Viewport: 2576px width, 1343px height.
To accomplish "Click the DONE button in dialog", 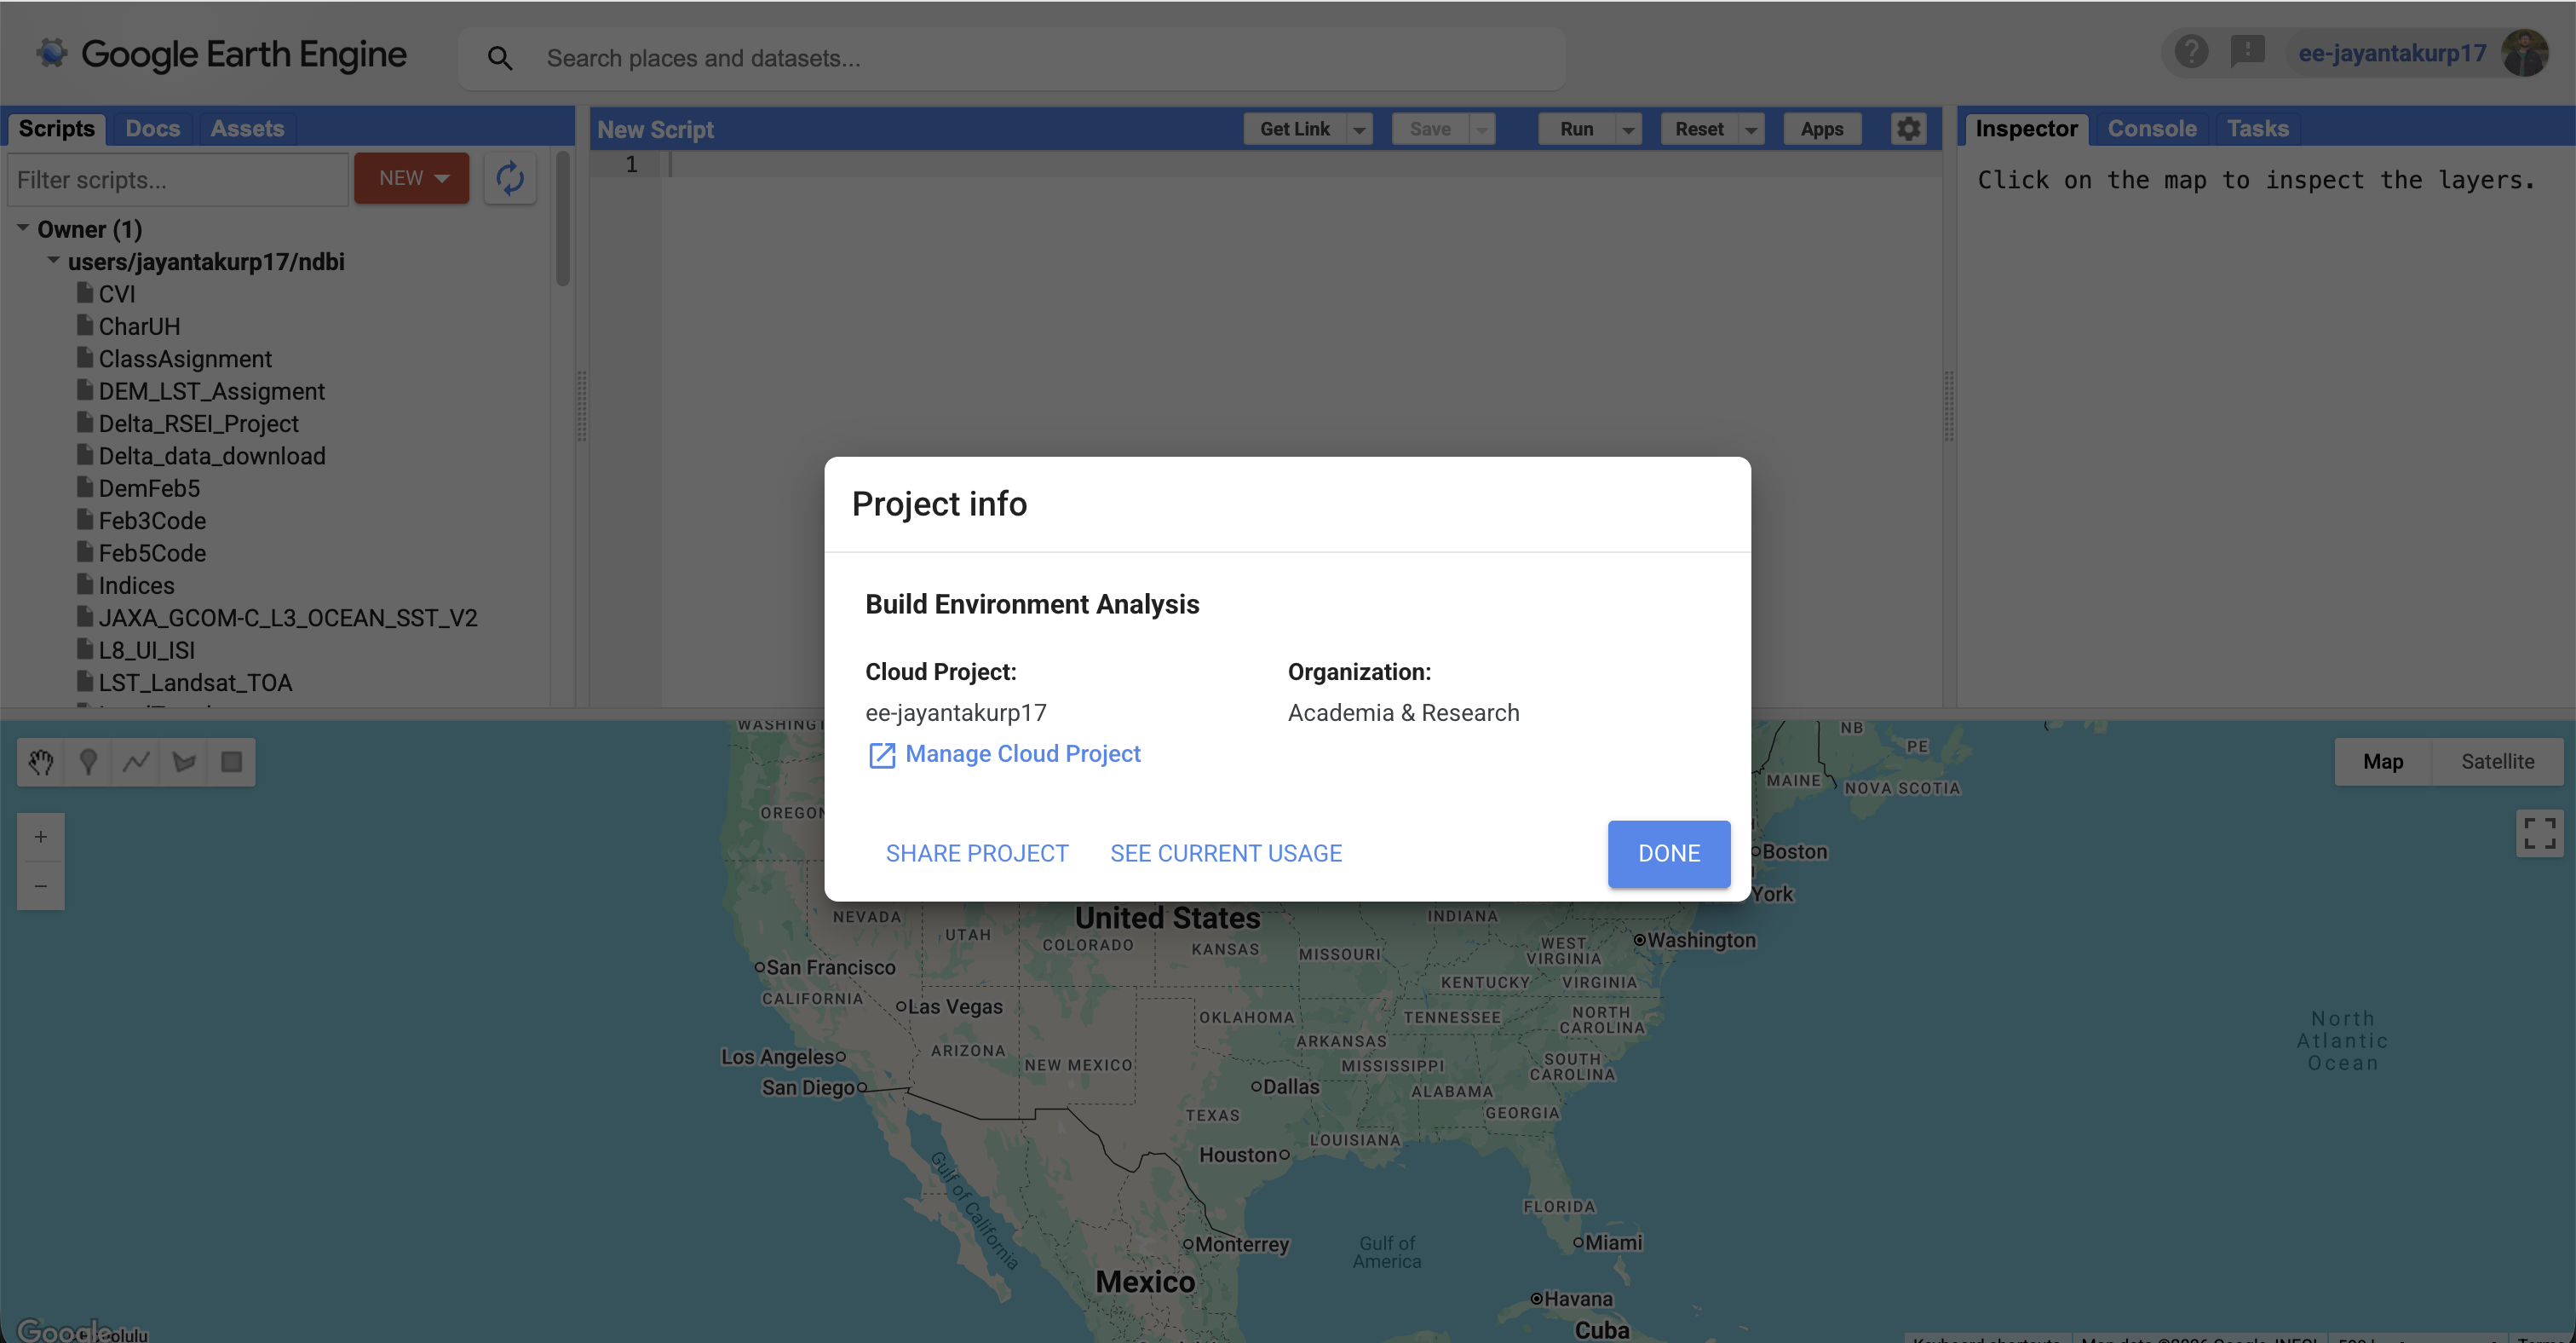I will pos(1668,853).
